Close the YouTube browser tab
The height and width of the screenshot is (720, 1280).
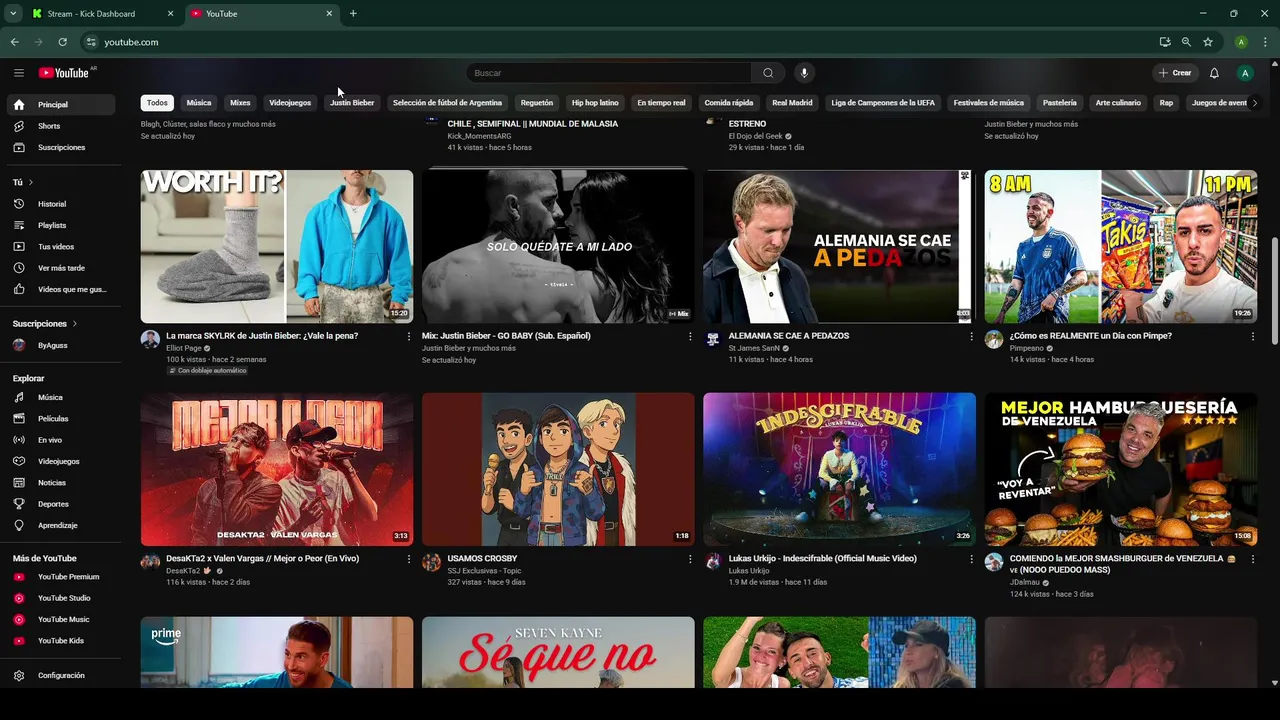tap(329, 14)
